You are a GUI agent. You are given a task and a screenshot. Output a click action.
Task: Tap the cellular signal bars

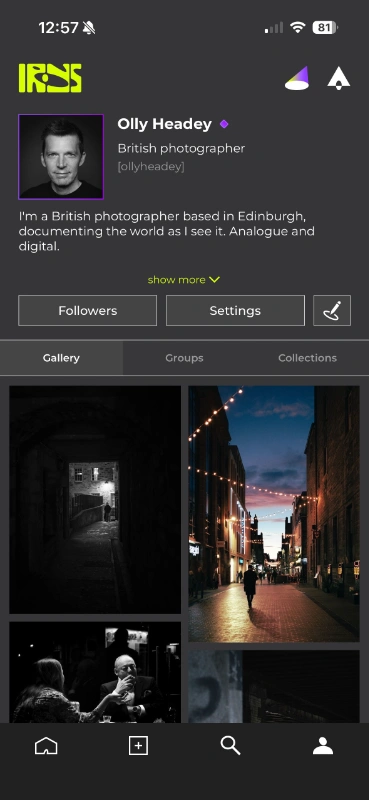(x=274, y=28)
